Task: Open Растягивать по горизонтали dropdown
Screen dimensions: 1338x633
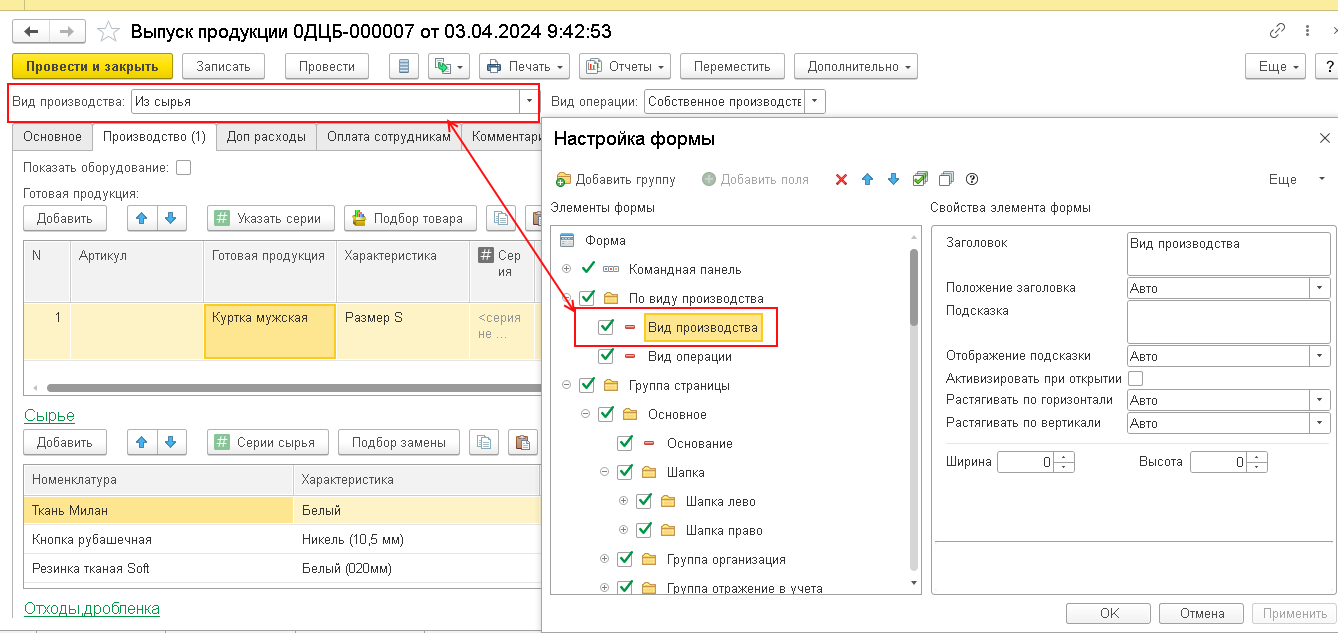Action: [1320, 400]
